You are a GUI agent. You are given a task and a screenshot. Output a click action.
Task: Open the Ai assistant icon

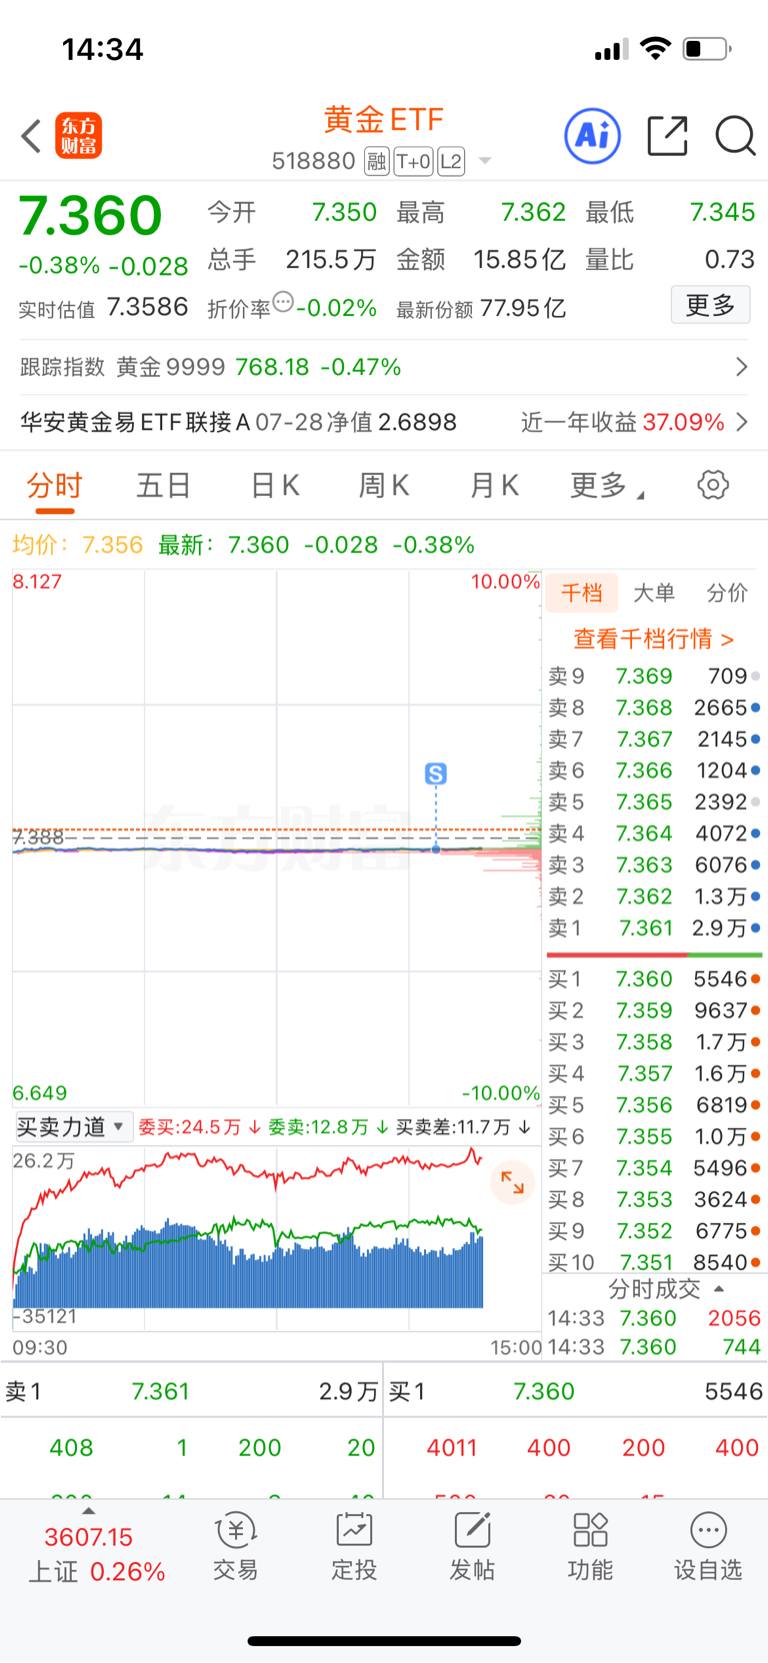(x=593, y=135)
